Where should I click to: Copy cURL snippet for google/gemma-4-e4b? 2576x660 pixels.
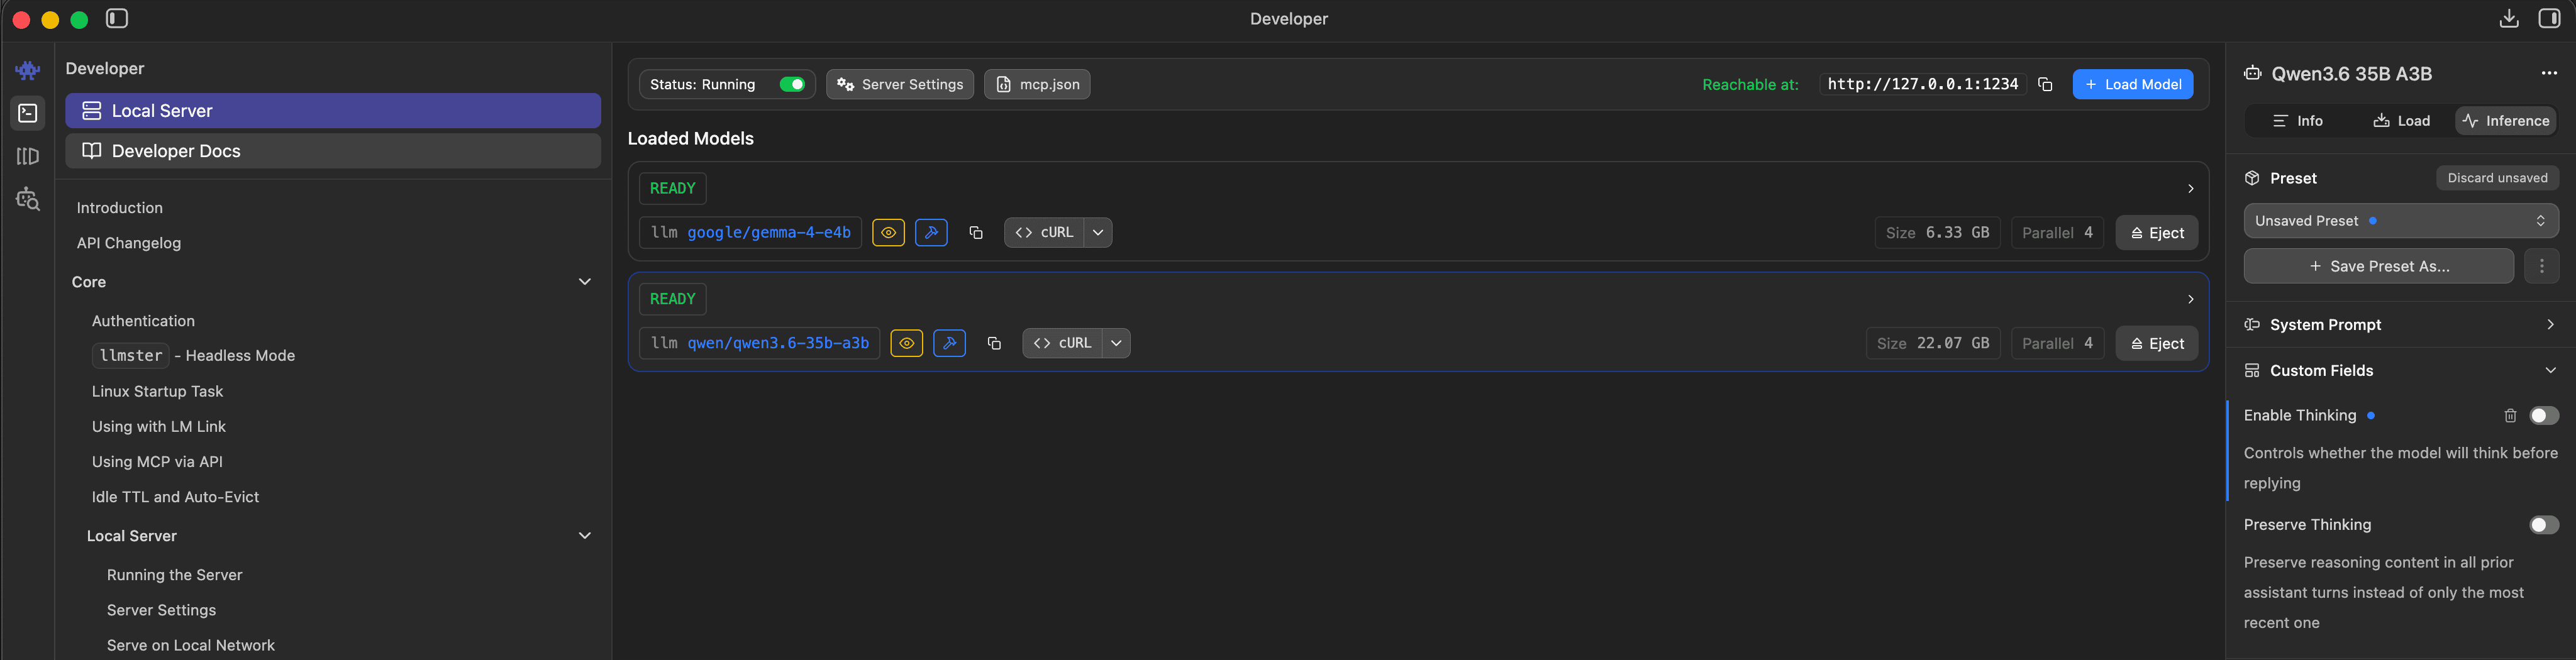pyautogui.click(x=1045, y=233)
